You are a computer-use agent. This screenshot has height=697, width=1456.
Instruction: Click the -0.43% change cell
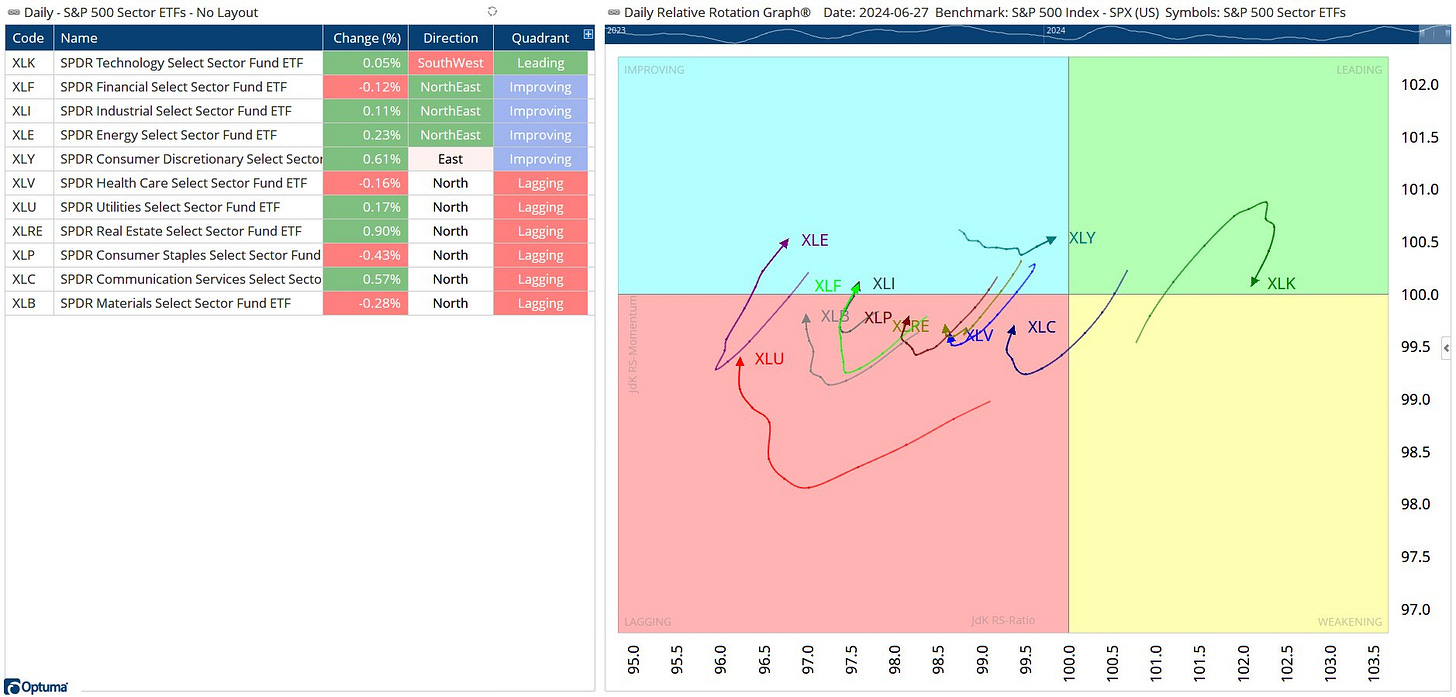366,255
